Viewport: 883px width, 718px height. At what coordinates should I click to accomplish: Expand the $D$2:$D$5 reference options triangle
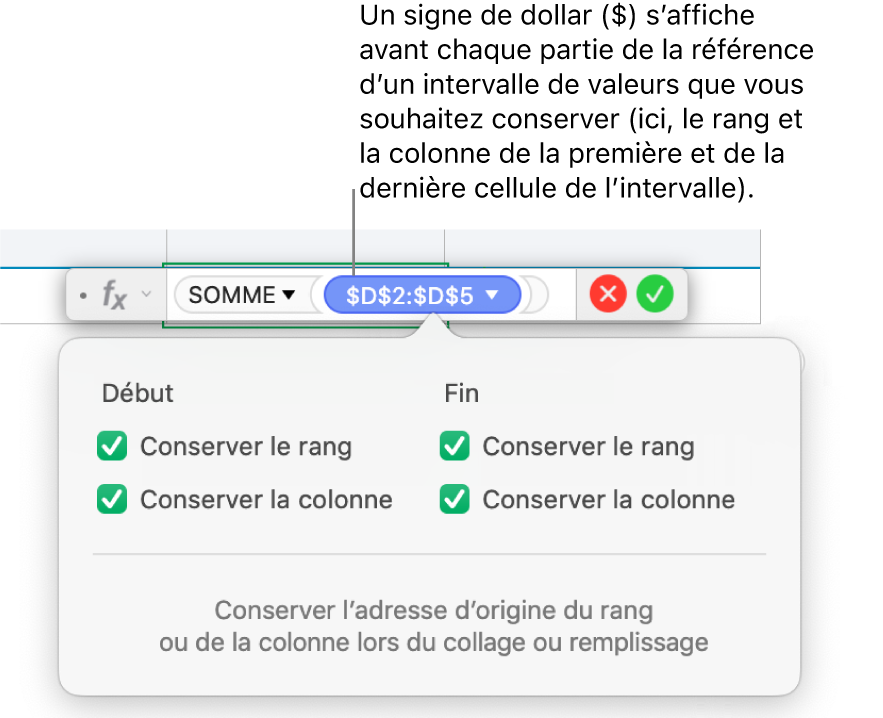tap(492, 295)
